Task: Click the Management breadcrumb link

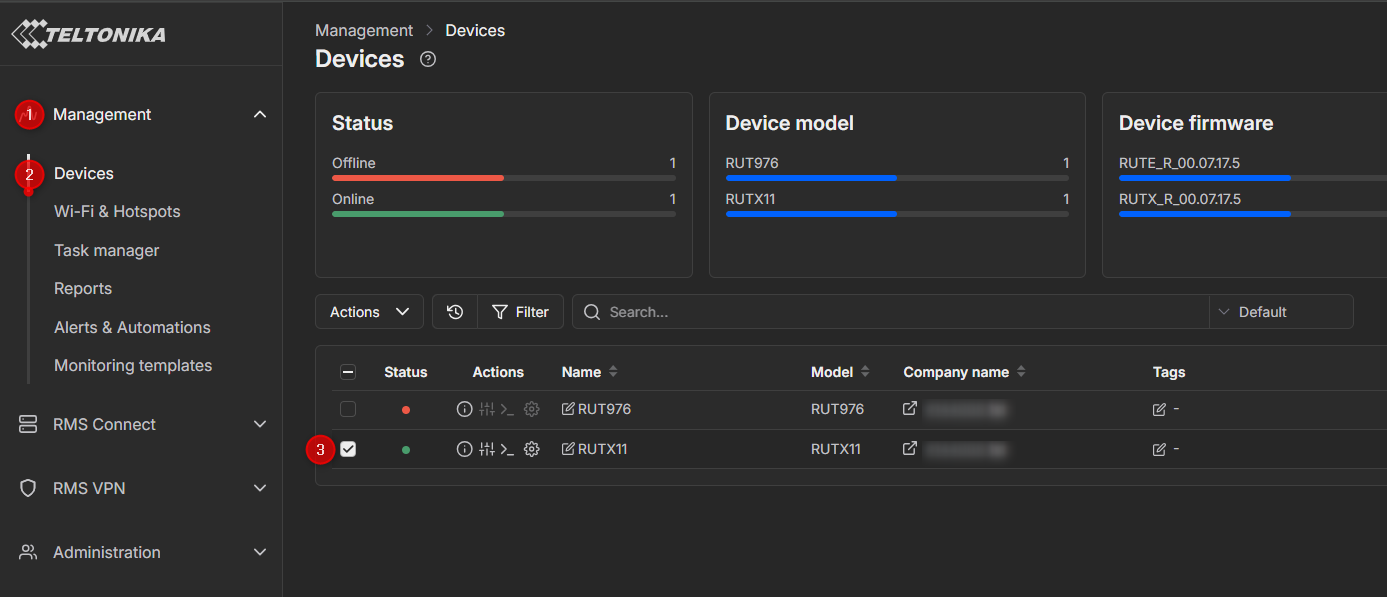Action: [x=364, y=31]
